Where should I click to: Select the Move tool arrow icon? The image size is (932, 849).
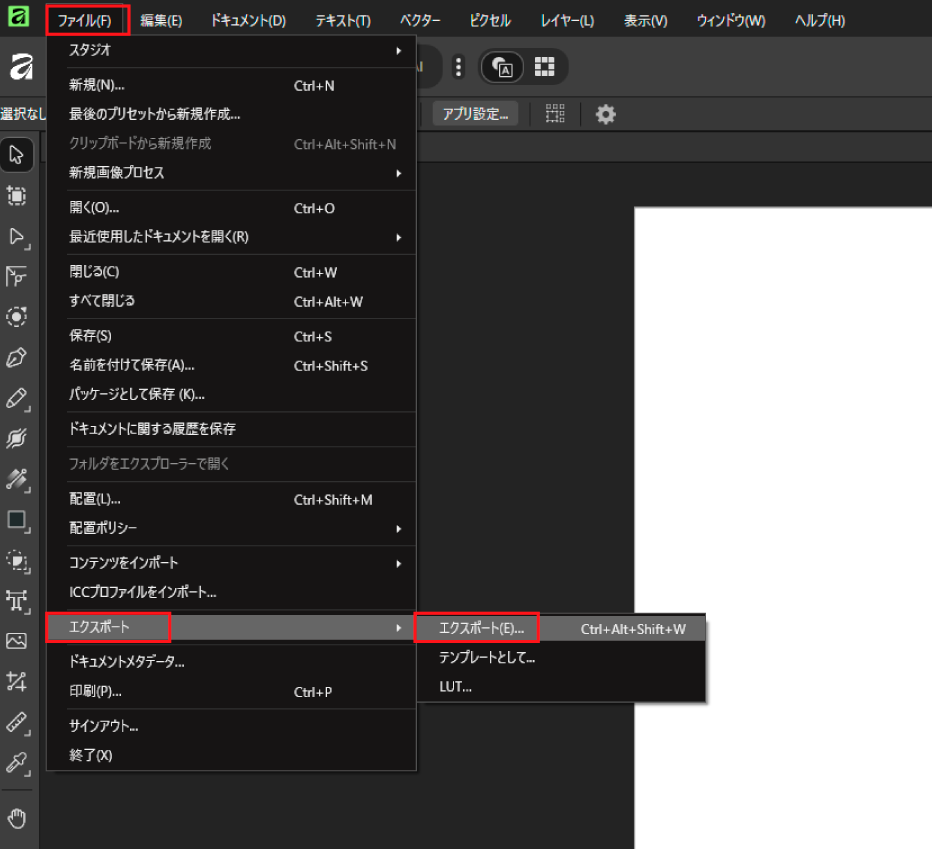(x=17, y=155)
